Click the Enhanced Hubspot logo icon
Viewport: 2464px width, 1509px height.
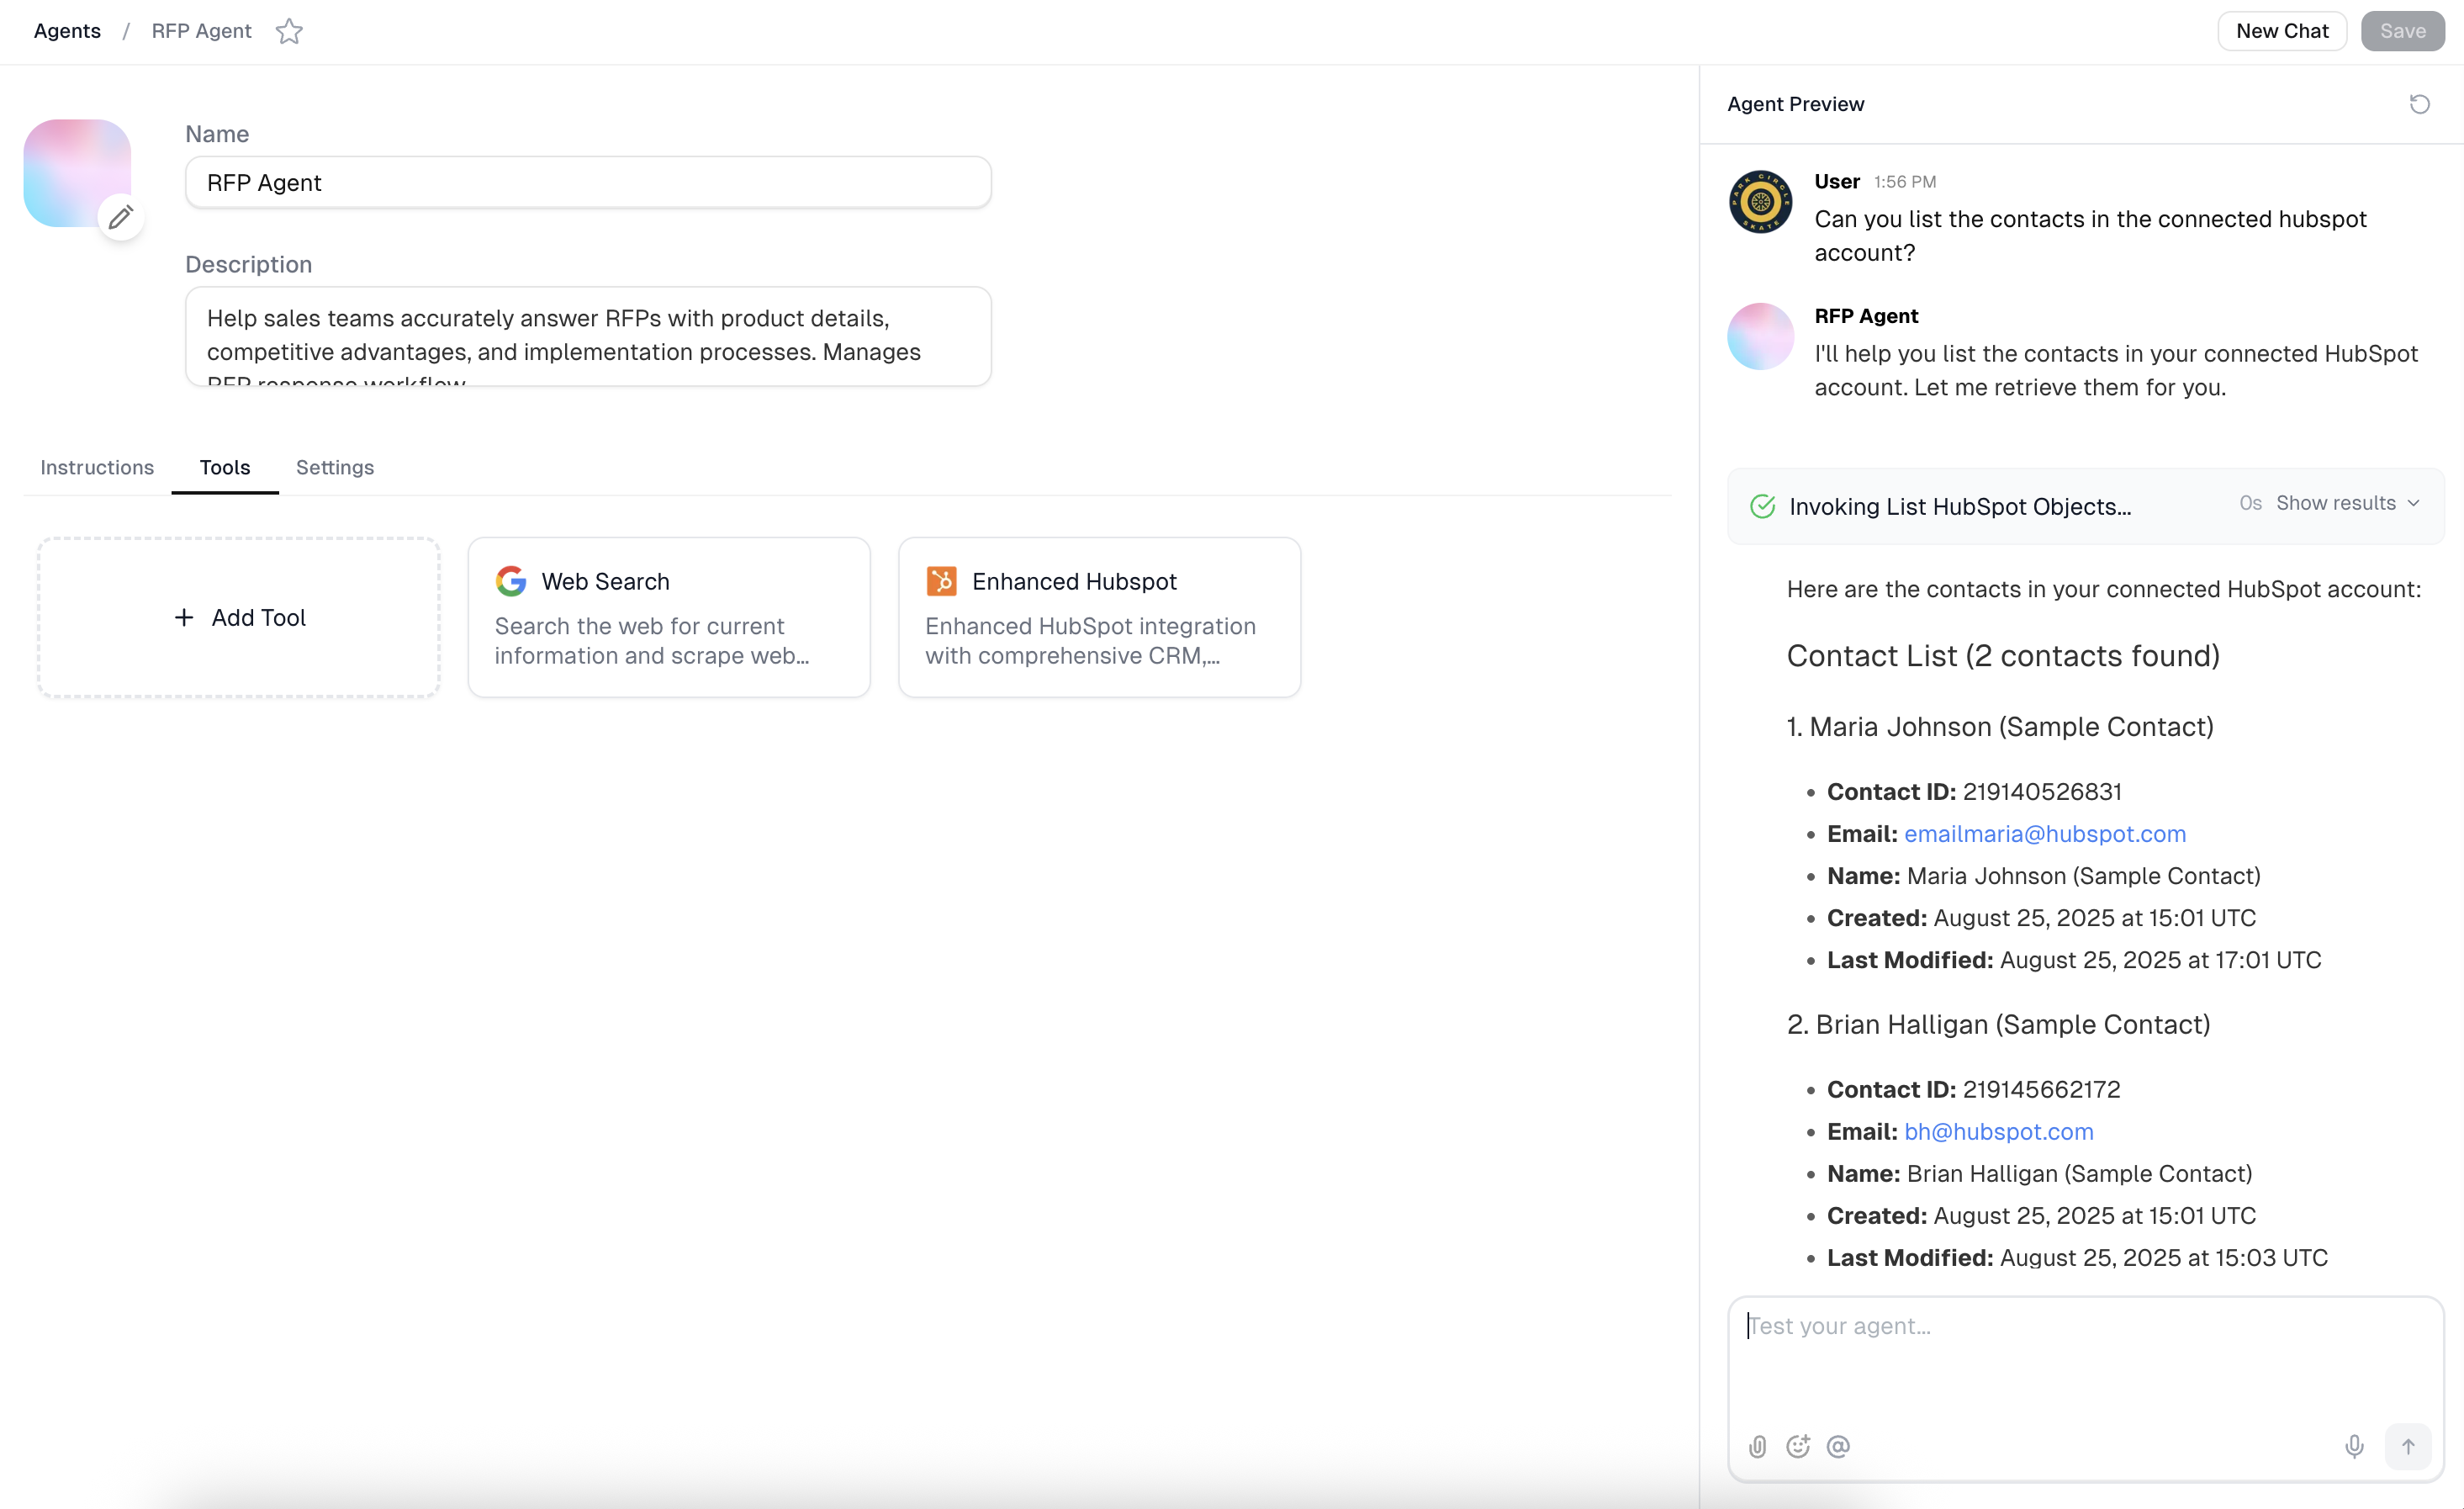941,581
